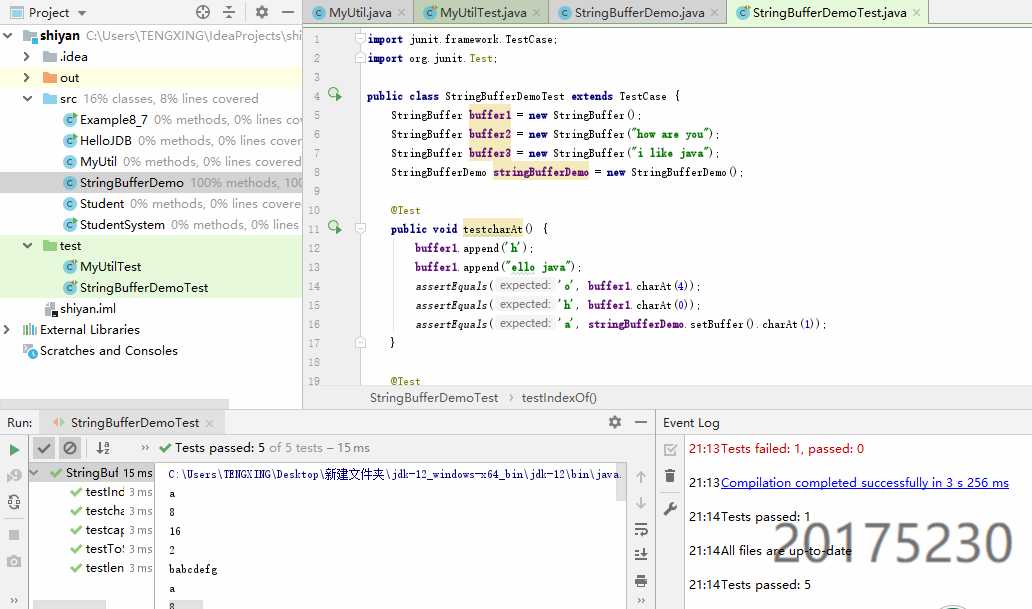Rerun tests with green play button
This screenshot has height=609, width=1032.
[14, 450]
